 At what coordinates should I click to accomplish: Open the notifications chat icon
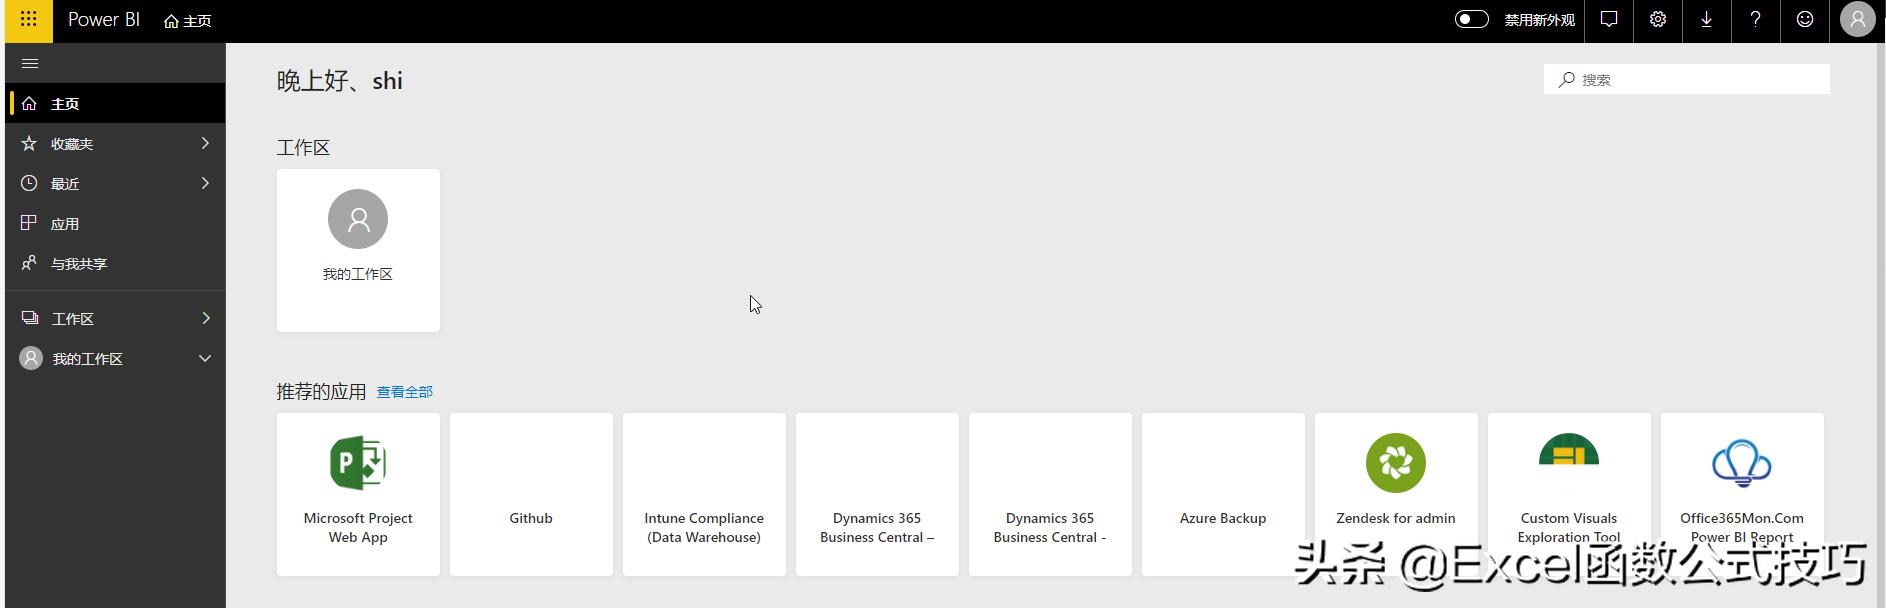(x=1609, y=20)
